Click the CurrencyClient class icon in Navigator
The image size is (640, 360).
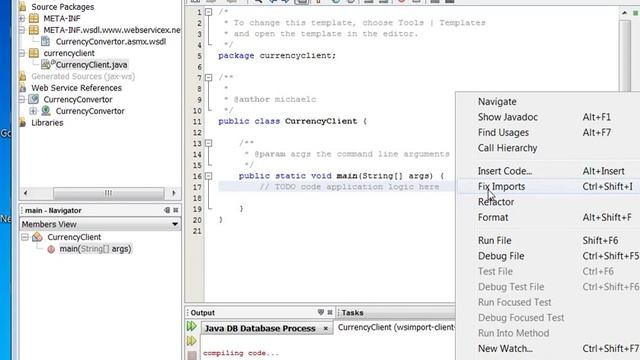coord(38,237)
